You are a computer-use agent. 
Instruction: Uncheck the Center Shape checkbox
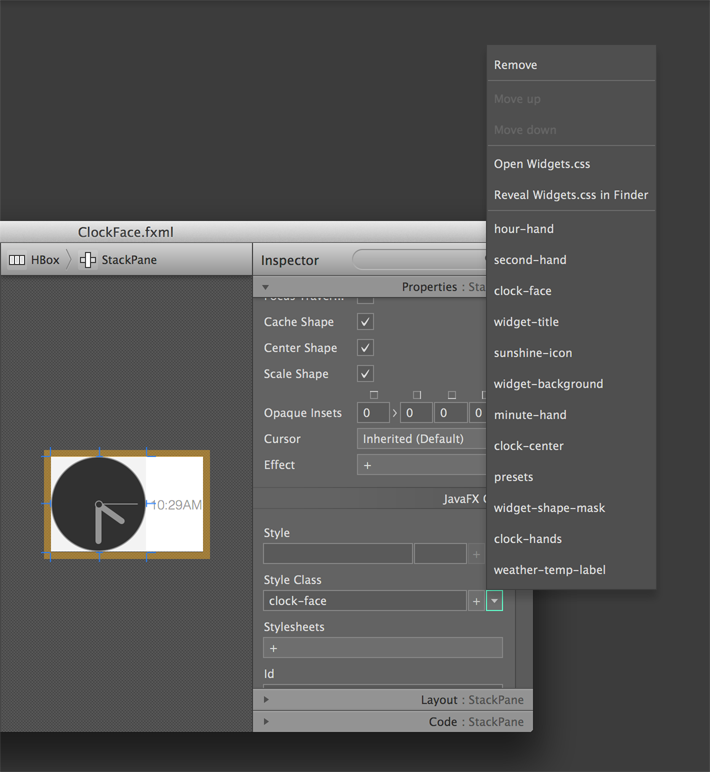point(366,348)
